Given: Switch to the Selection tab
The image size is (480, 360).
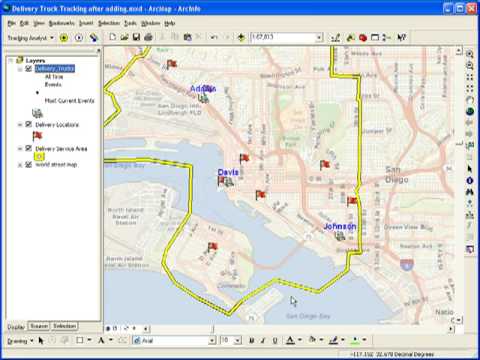Looking at the screenshot, I should point(65,326).
